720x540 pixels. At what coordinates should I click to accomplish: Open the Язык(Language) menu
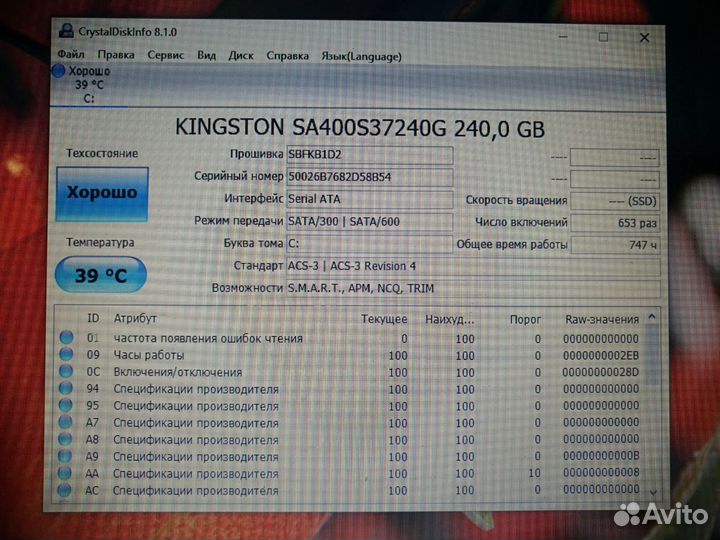[361, 56]
